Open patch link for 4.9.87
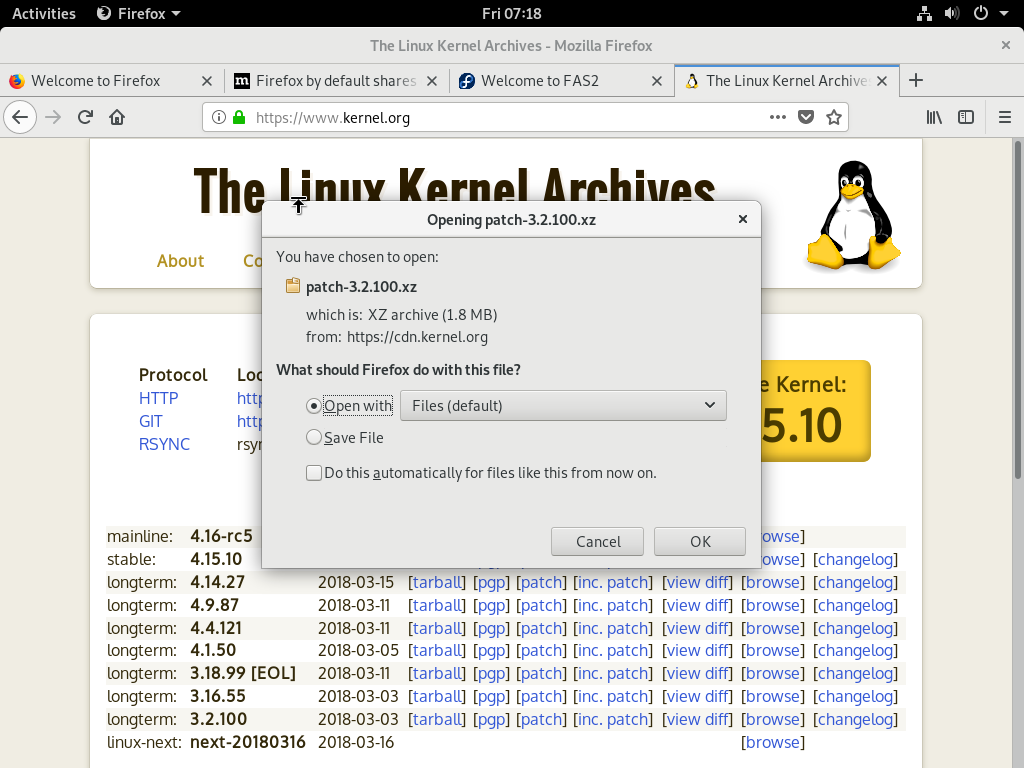 coord(541,605)
